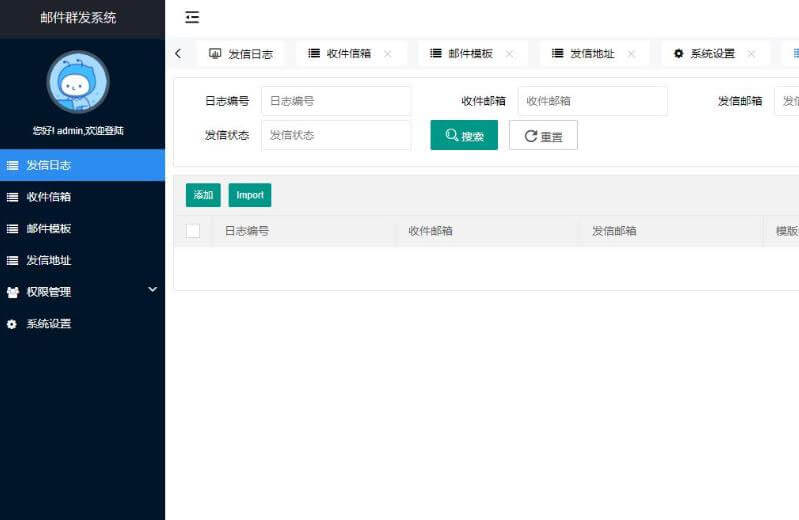This screenshot has height=520, width=799.
Task: Click the admin avatar image
Action: [x=78, y=82]
